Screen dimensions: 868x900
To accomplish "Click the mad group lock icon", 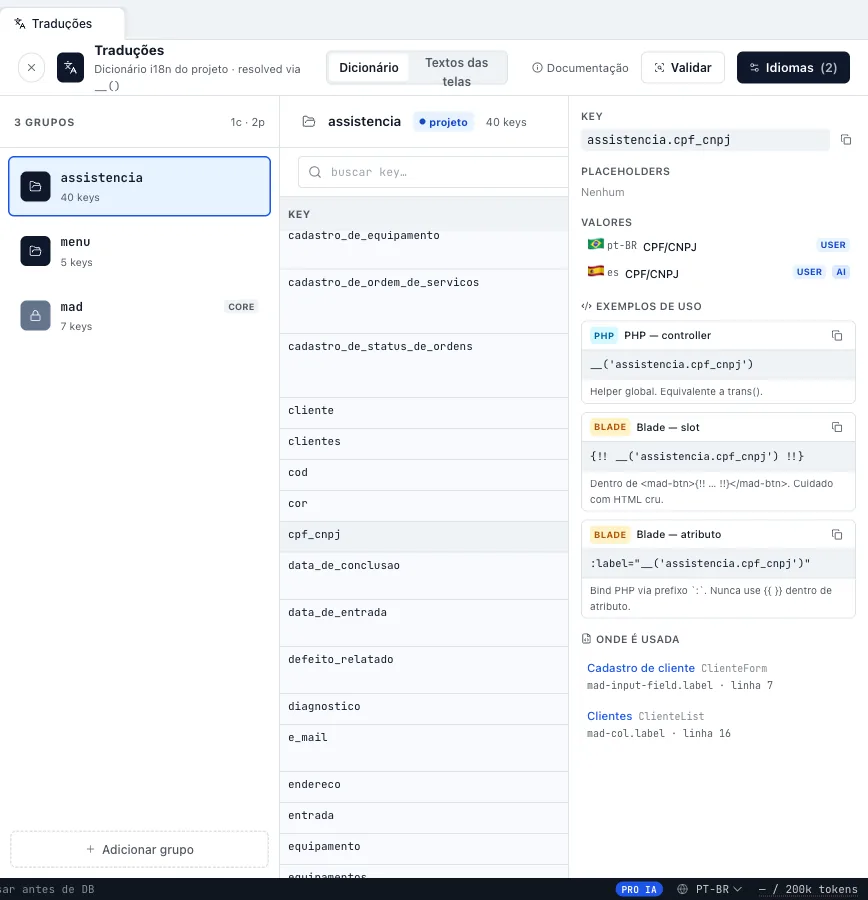I will 36,316.
